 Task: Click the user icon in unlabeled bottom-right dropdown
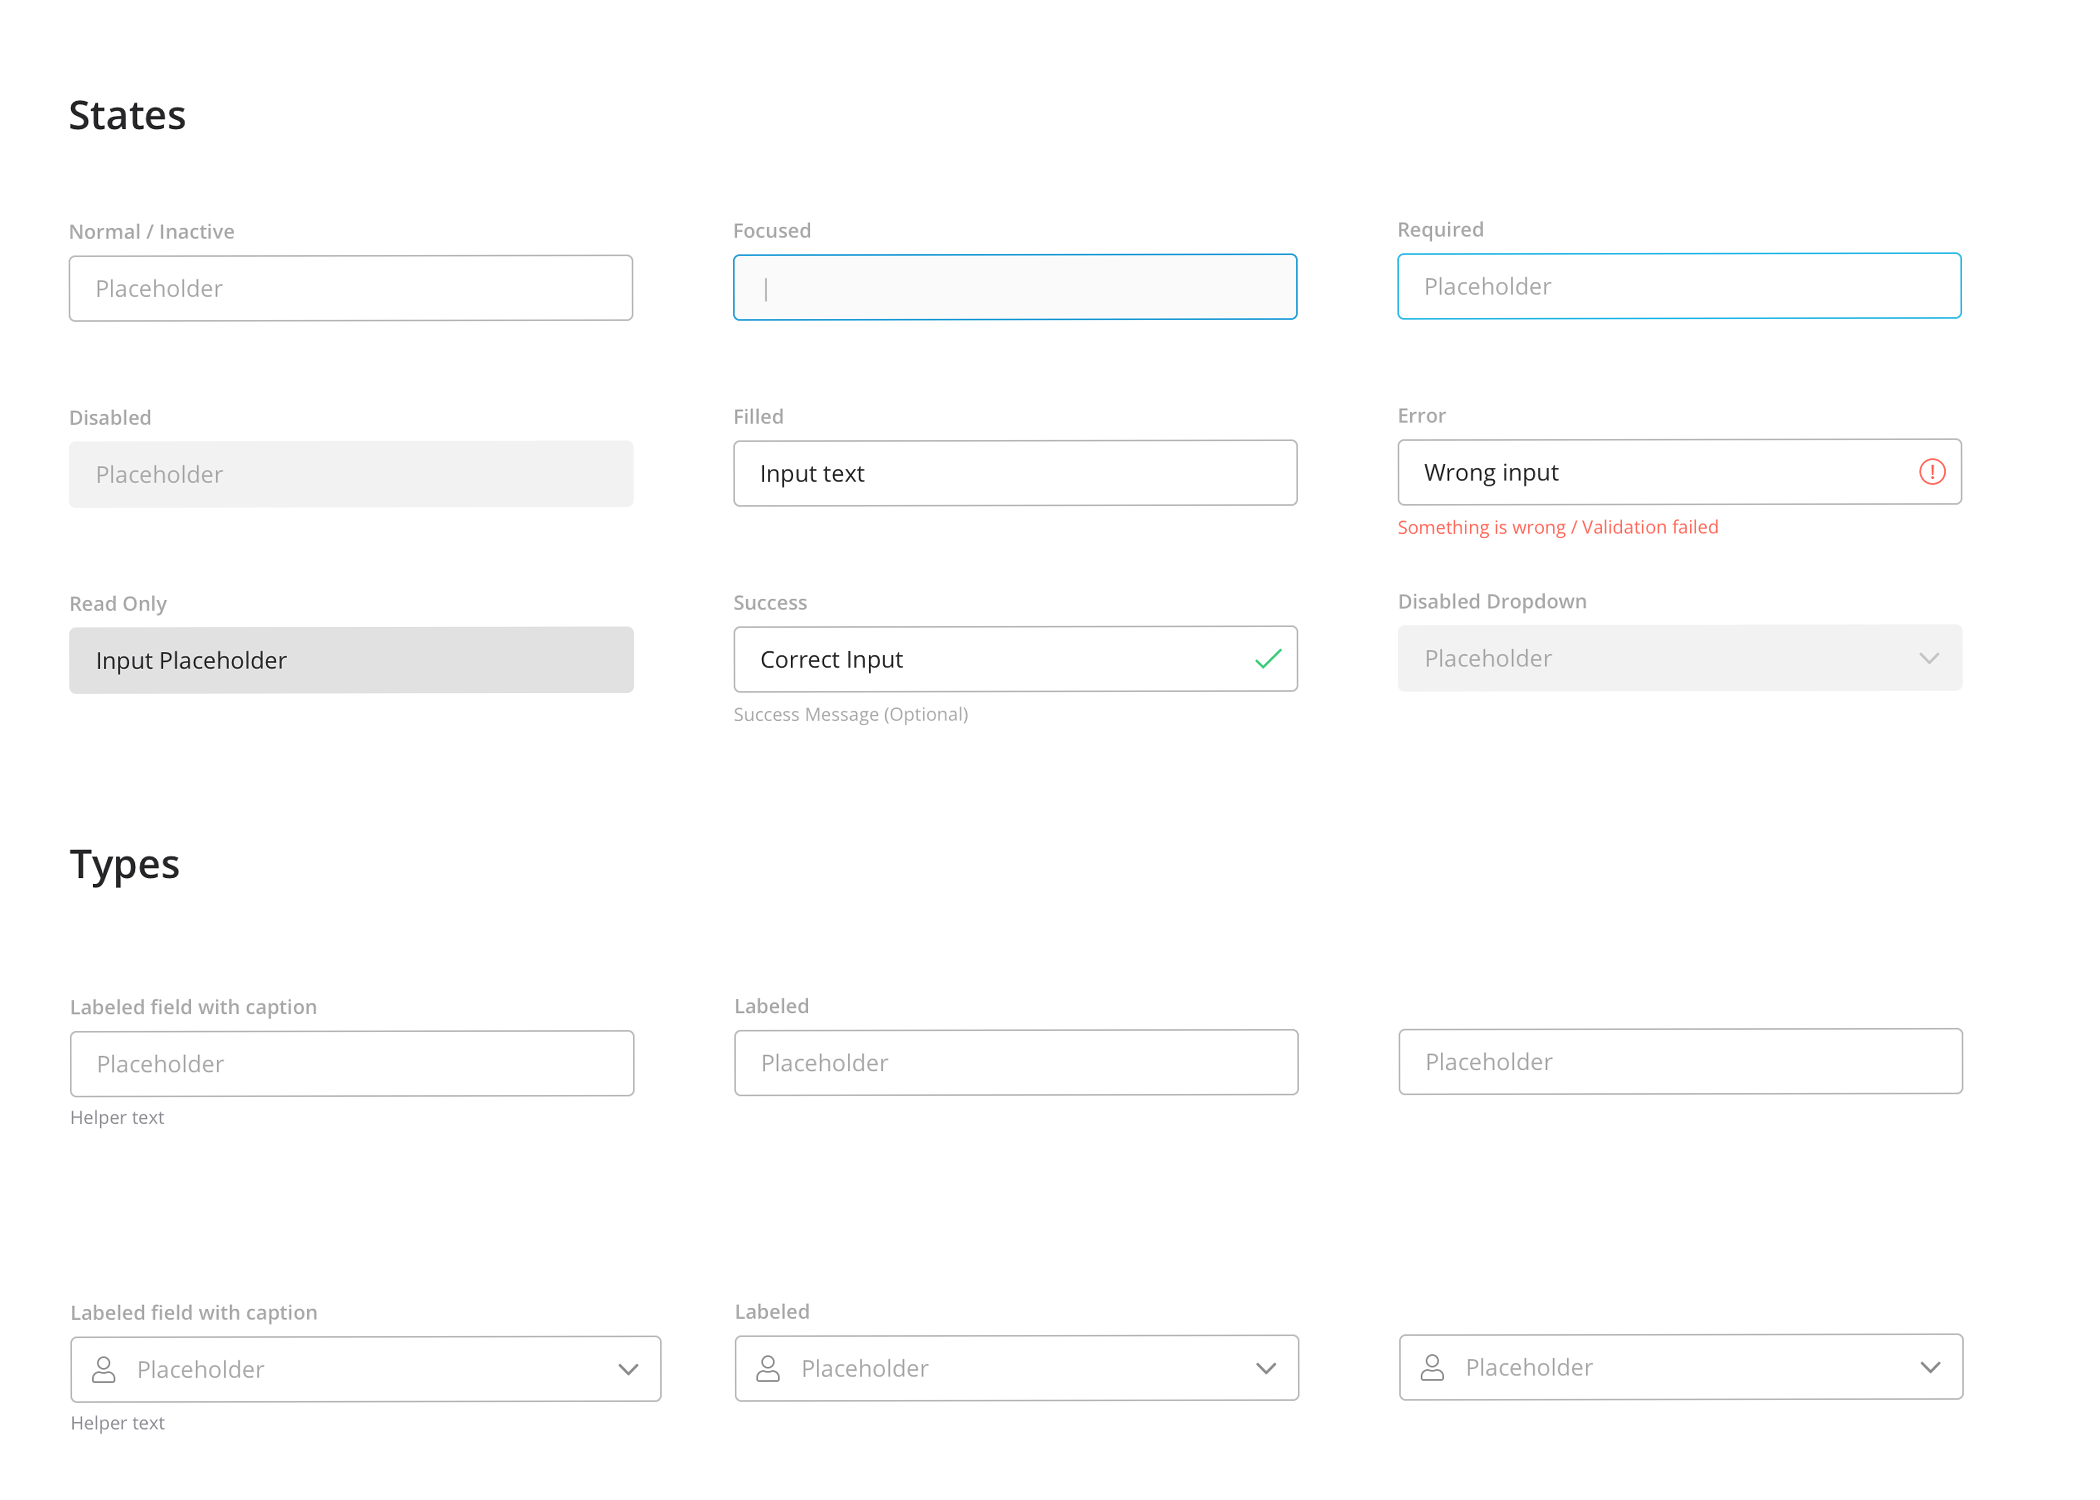click(1432, 1367)
